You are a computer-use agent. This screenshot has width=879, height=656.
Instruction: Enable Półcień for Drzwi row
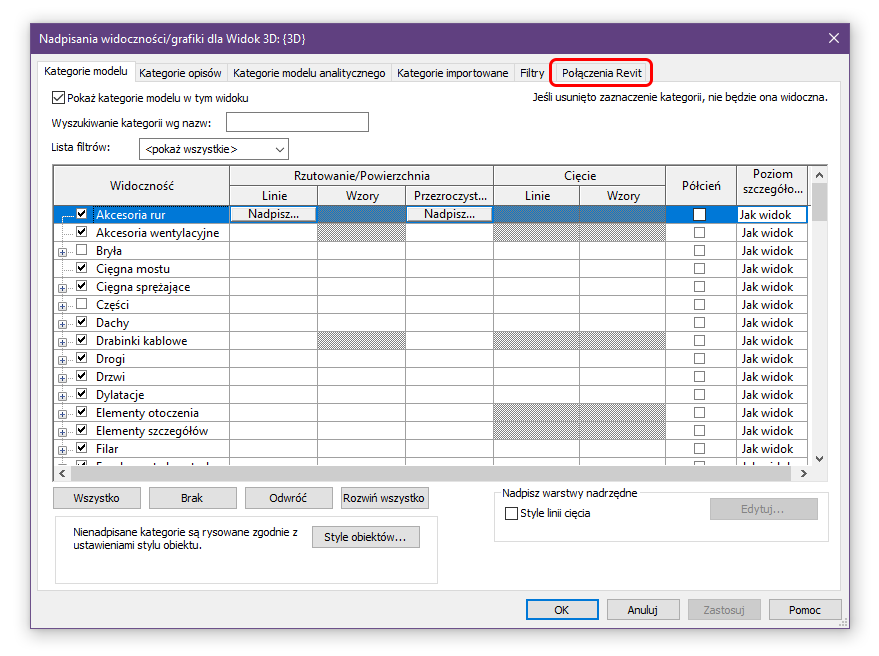pos(699,376)
